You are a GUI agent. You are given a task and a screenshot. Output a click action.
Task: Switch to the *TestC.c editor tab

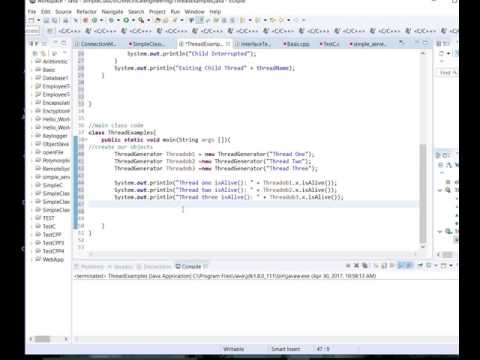pyautogui.click(x=329, y=44)
